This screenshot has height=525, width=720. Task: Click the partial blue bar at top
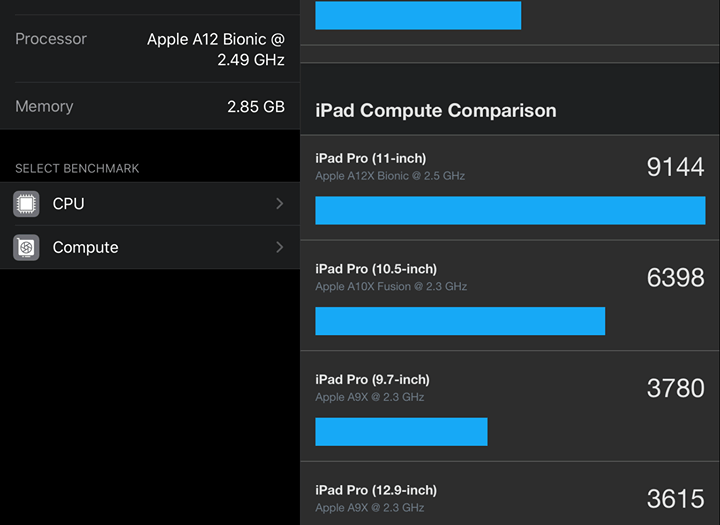(x=418, y=15)
